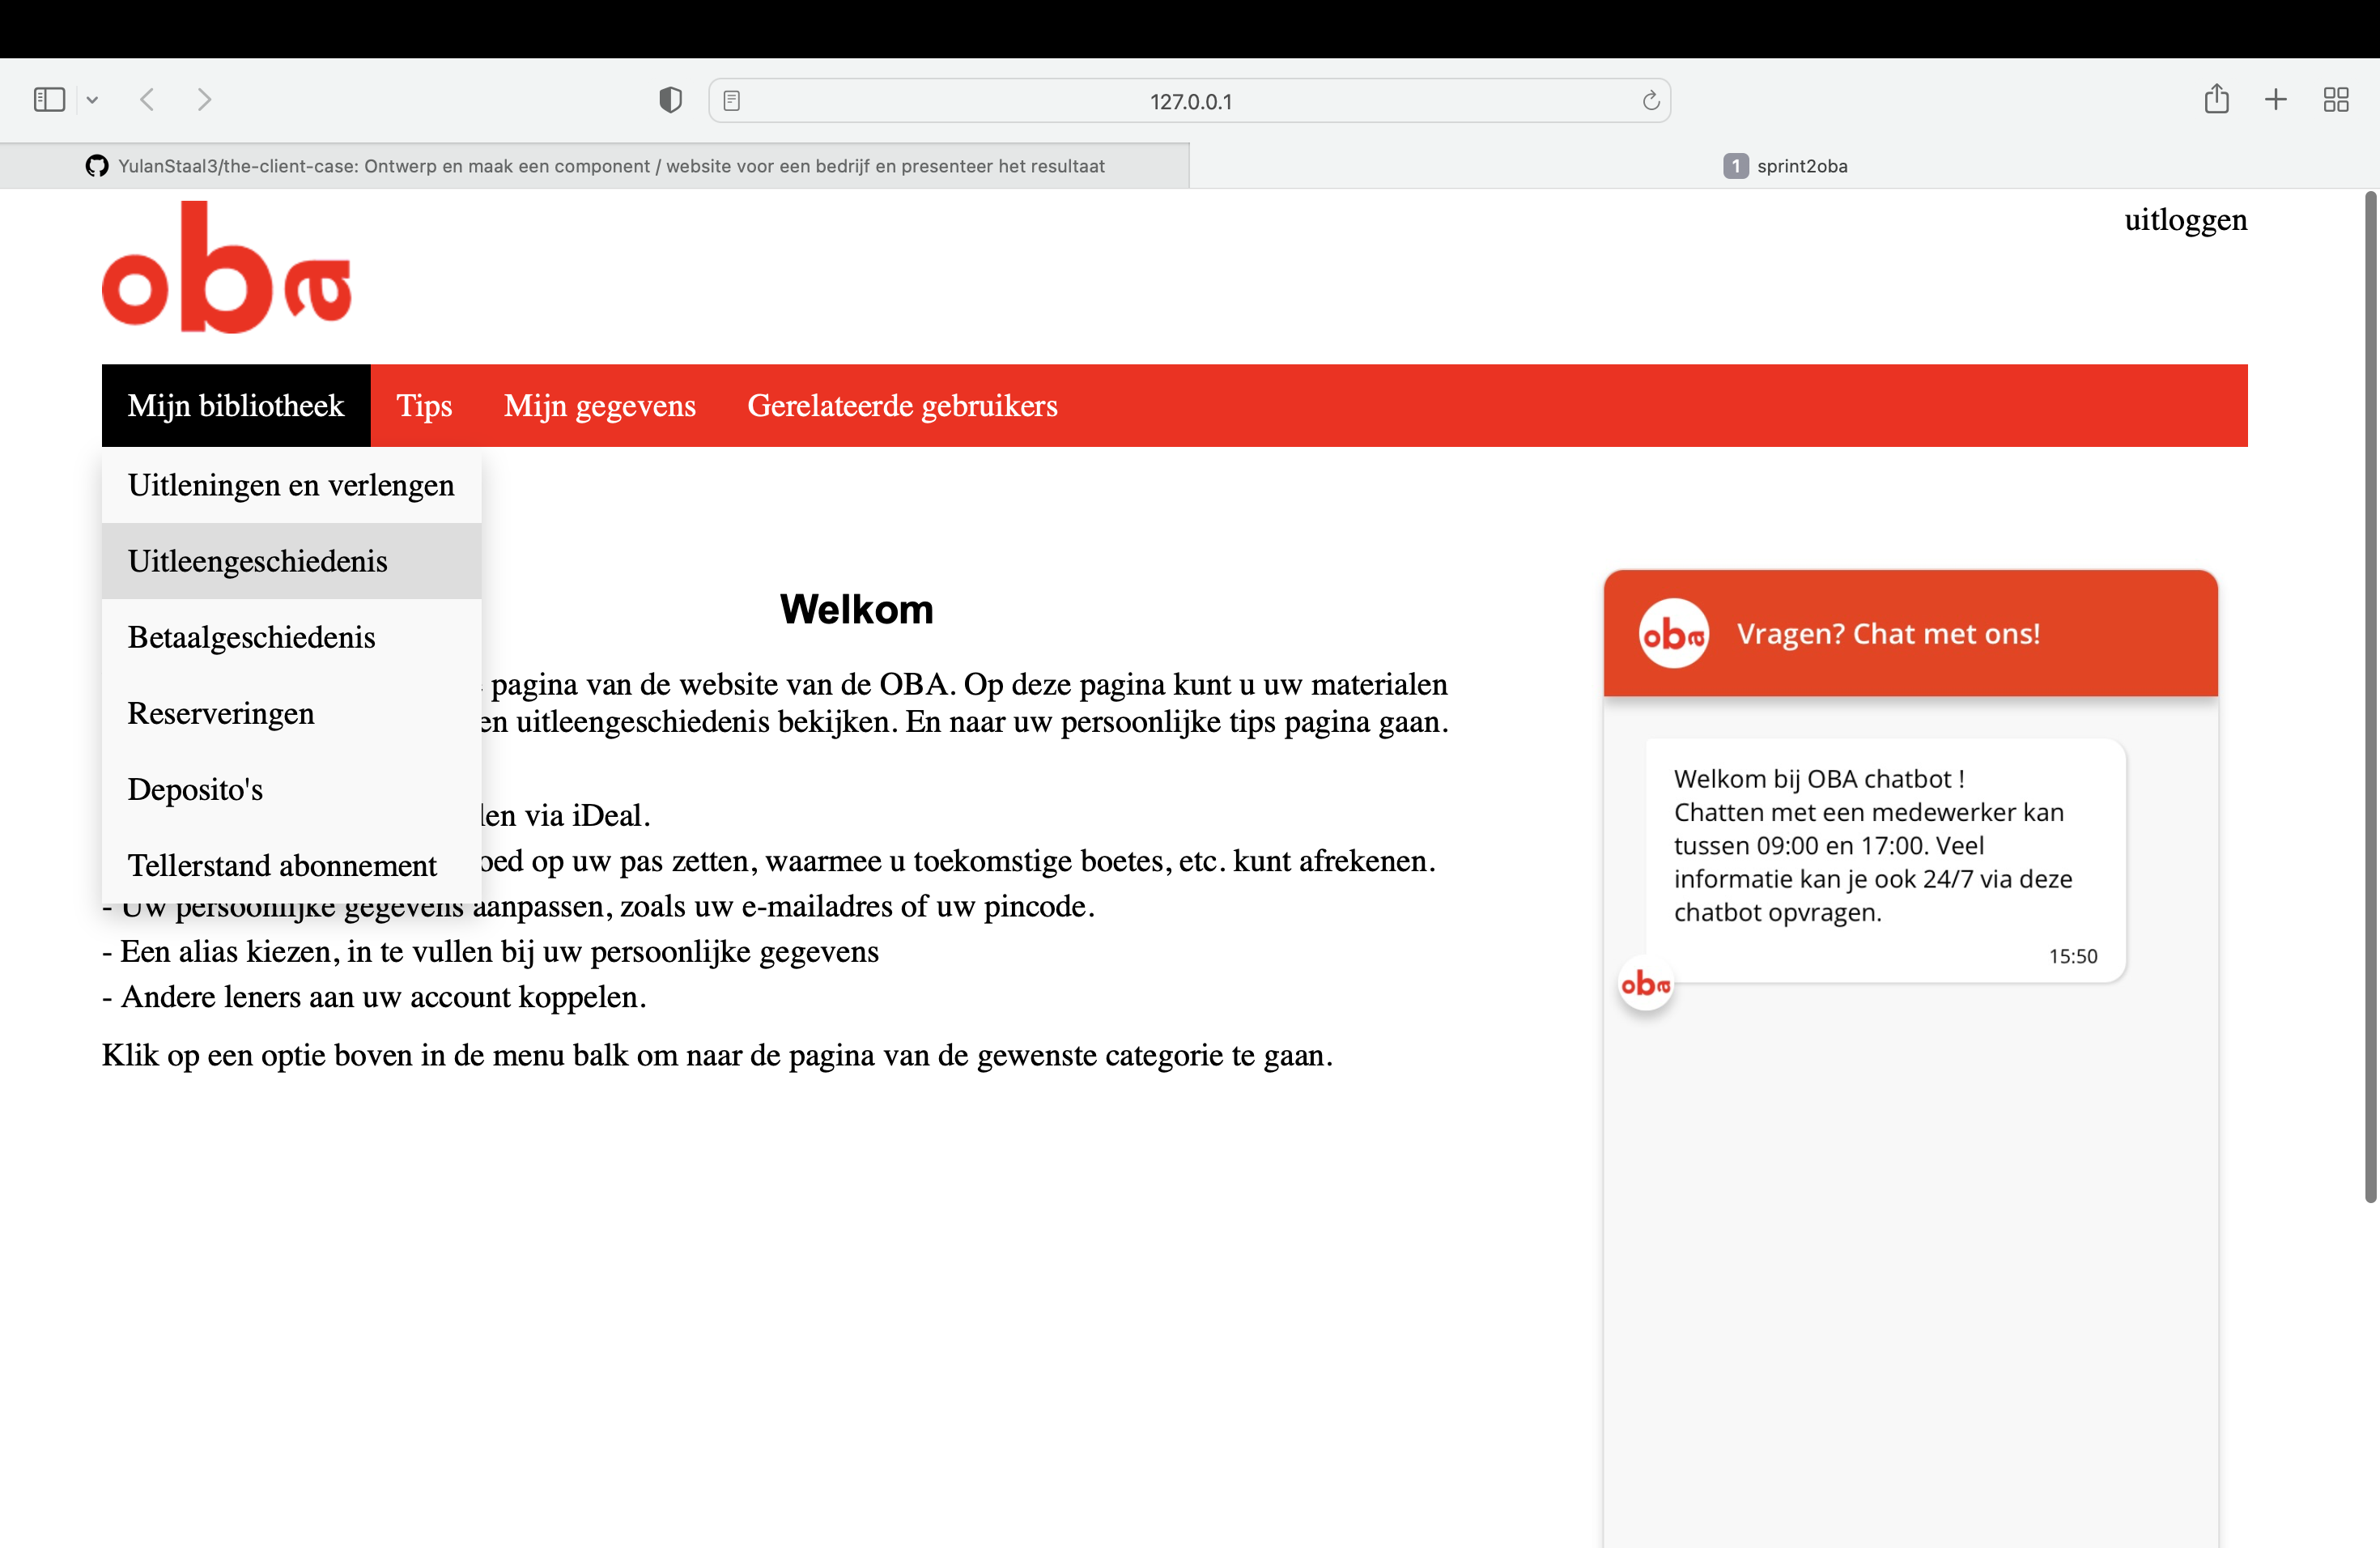This screenshot has width=2380, height=1548.
Task: Open the Mijn bibliotheek dropdown menu
Action: pyautogui.click(x=236, y=405)
